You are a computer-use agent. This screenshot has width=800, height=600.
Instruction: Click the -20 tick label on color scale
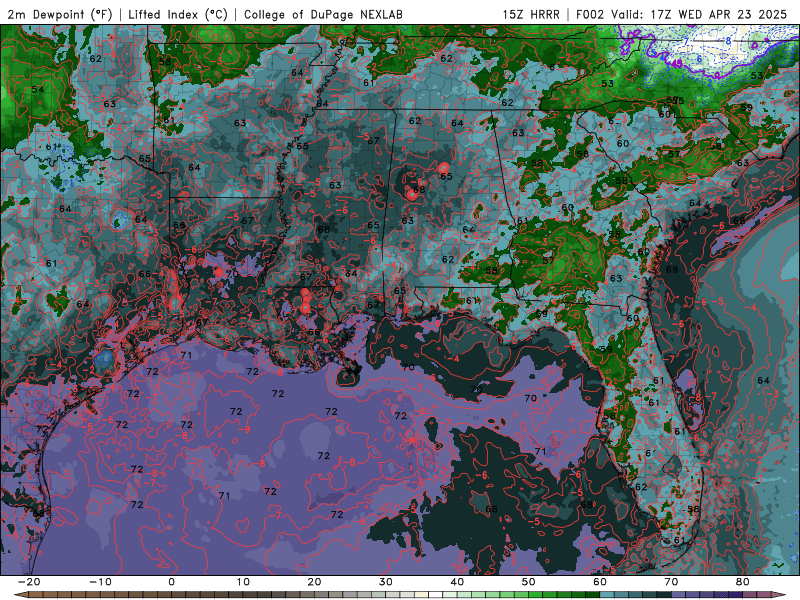29,582
